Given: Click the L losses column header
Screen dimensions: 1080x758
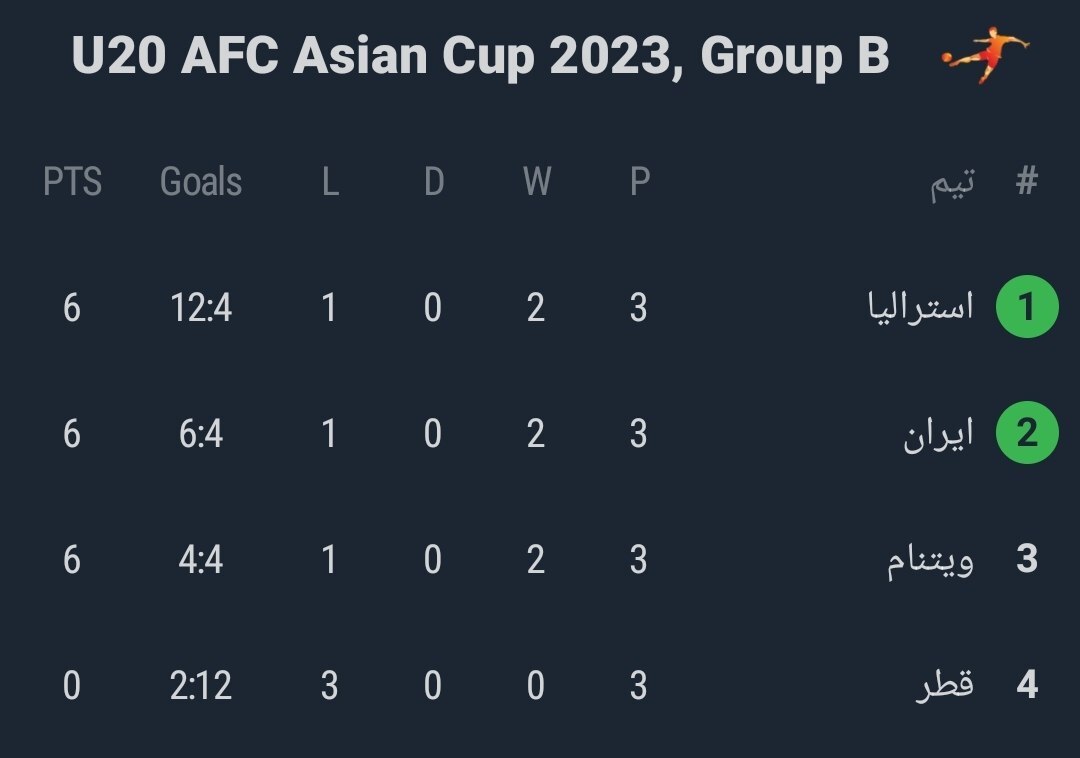Looking at the screenshot, I should pyautogui.click(x=330, y=182).
